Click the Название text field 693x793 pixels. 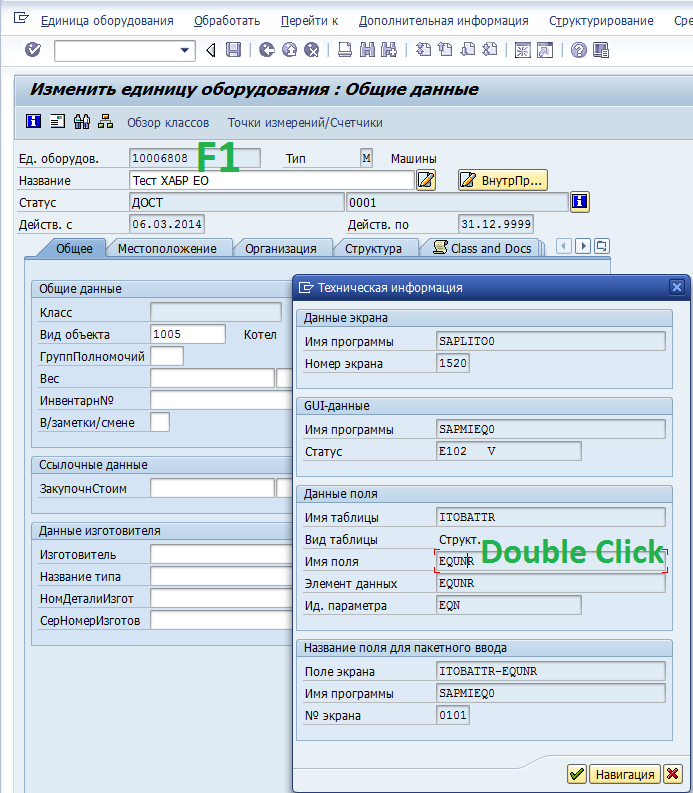pyautogui.click(x=272, y=180)
